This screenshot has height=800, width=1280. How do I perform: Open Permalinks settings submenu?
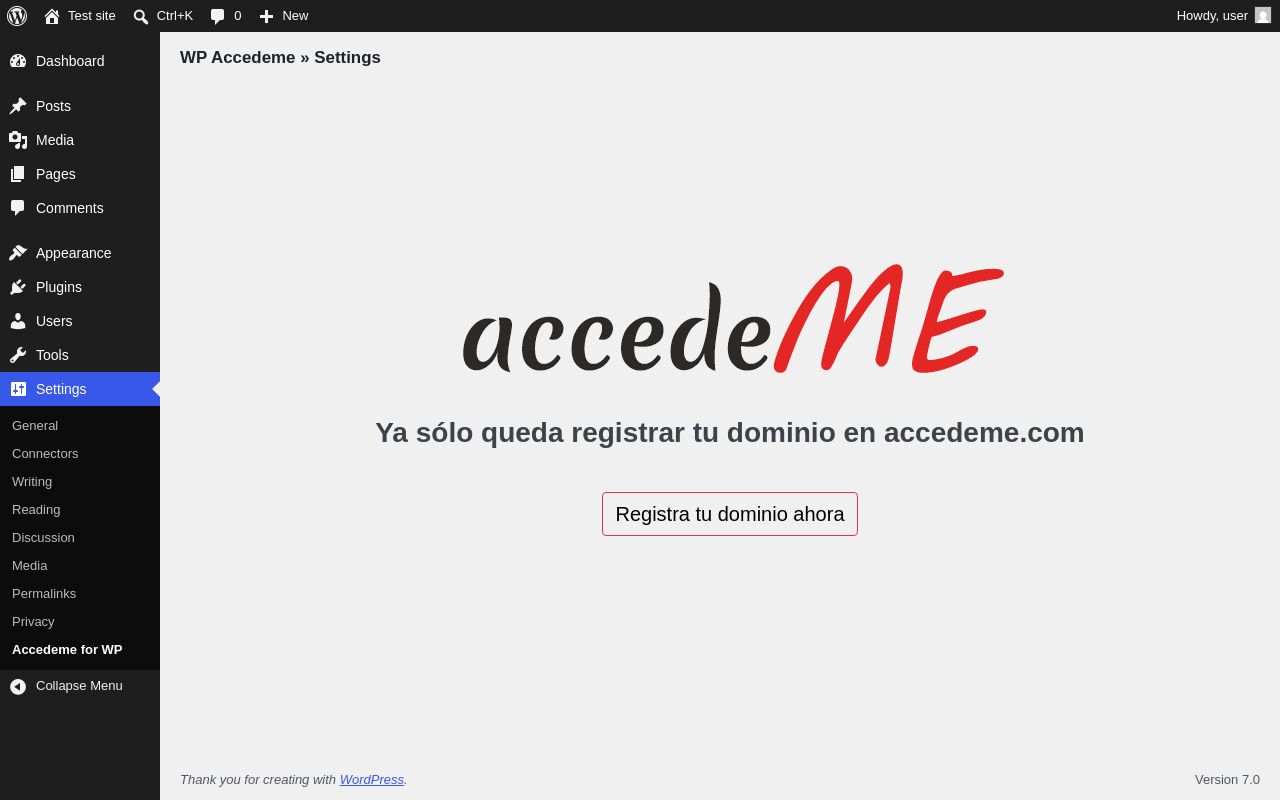pyautogui.click(x=80, y=593)
